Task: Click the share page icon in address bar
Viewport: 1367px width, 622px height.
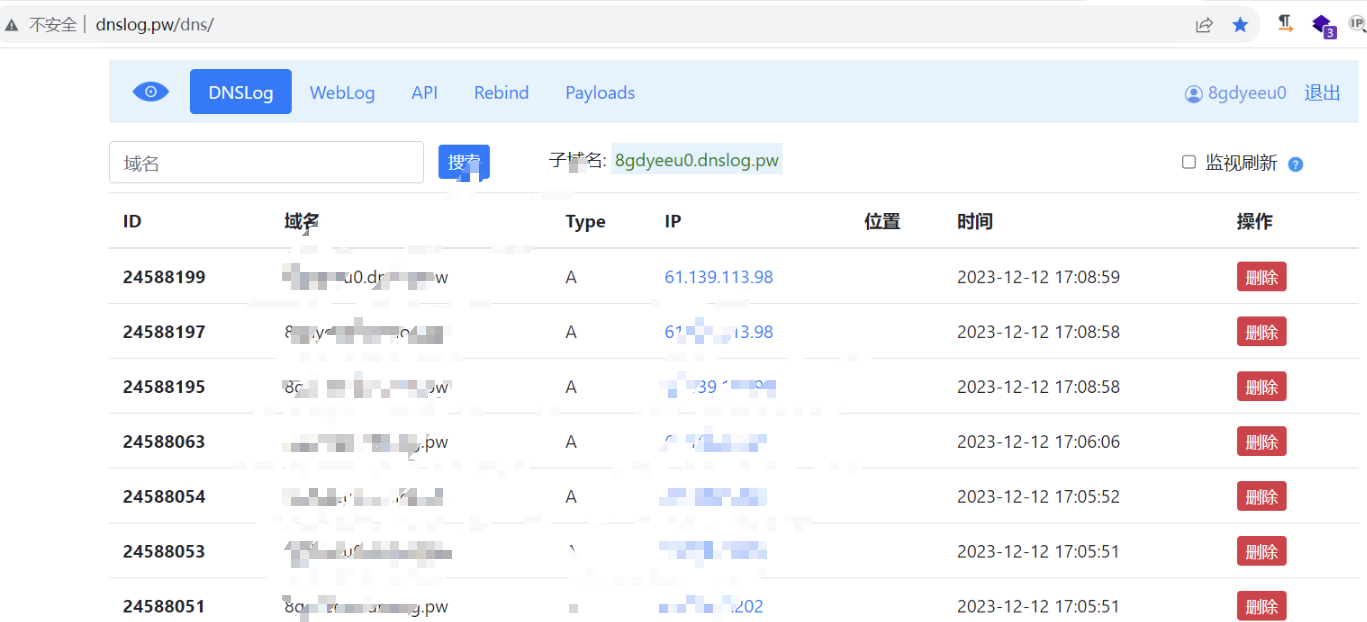Action: [x=1204, y=25]
